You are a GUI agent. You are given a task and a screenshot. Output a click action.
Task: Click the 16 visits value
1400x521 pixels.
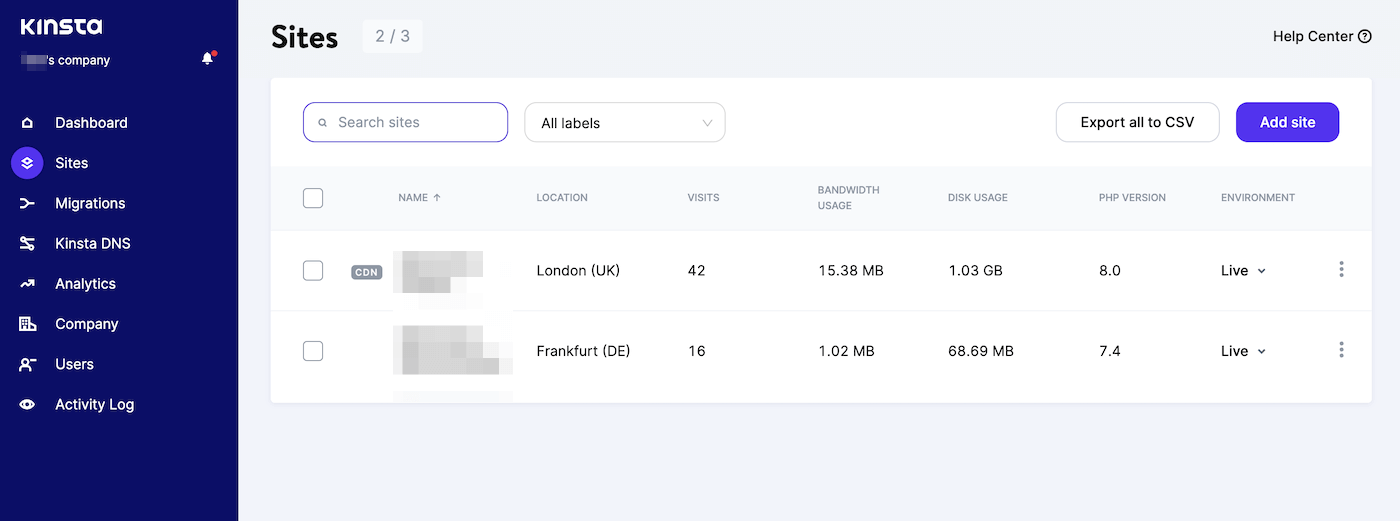tap(696, 351)
